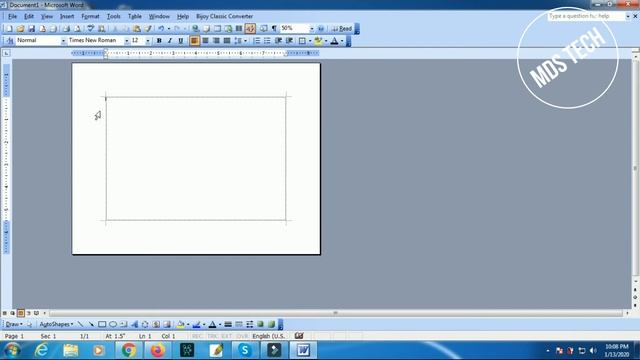
Task: Select the Line drawing tool
Action: pyautogui.click(x=80, y=324)
